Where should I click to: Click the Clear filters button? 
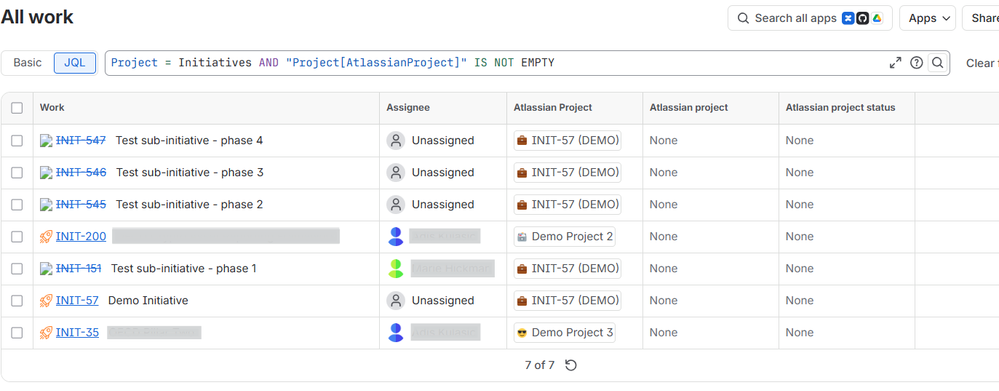point(982,63)
